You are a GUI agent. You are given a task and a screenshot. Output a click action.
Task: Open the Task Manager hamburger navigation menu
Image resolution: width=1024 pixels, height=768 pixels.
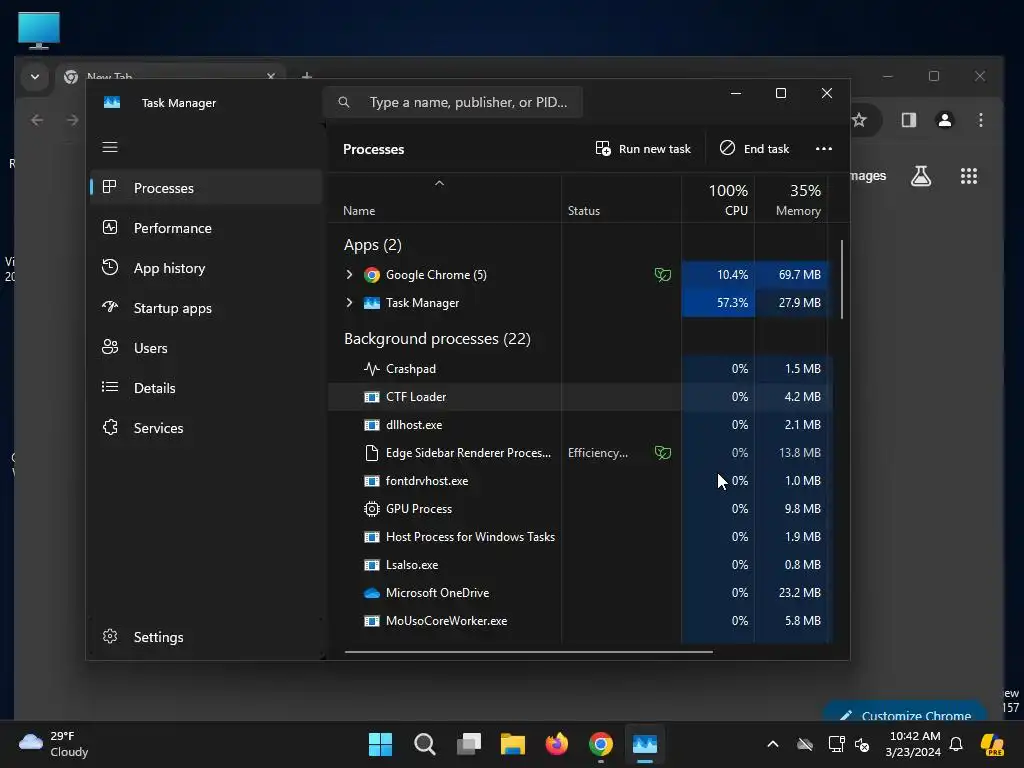point(110,147)
